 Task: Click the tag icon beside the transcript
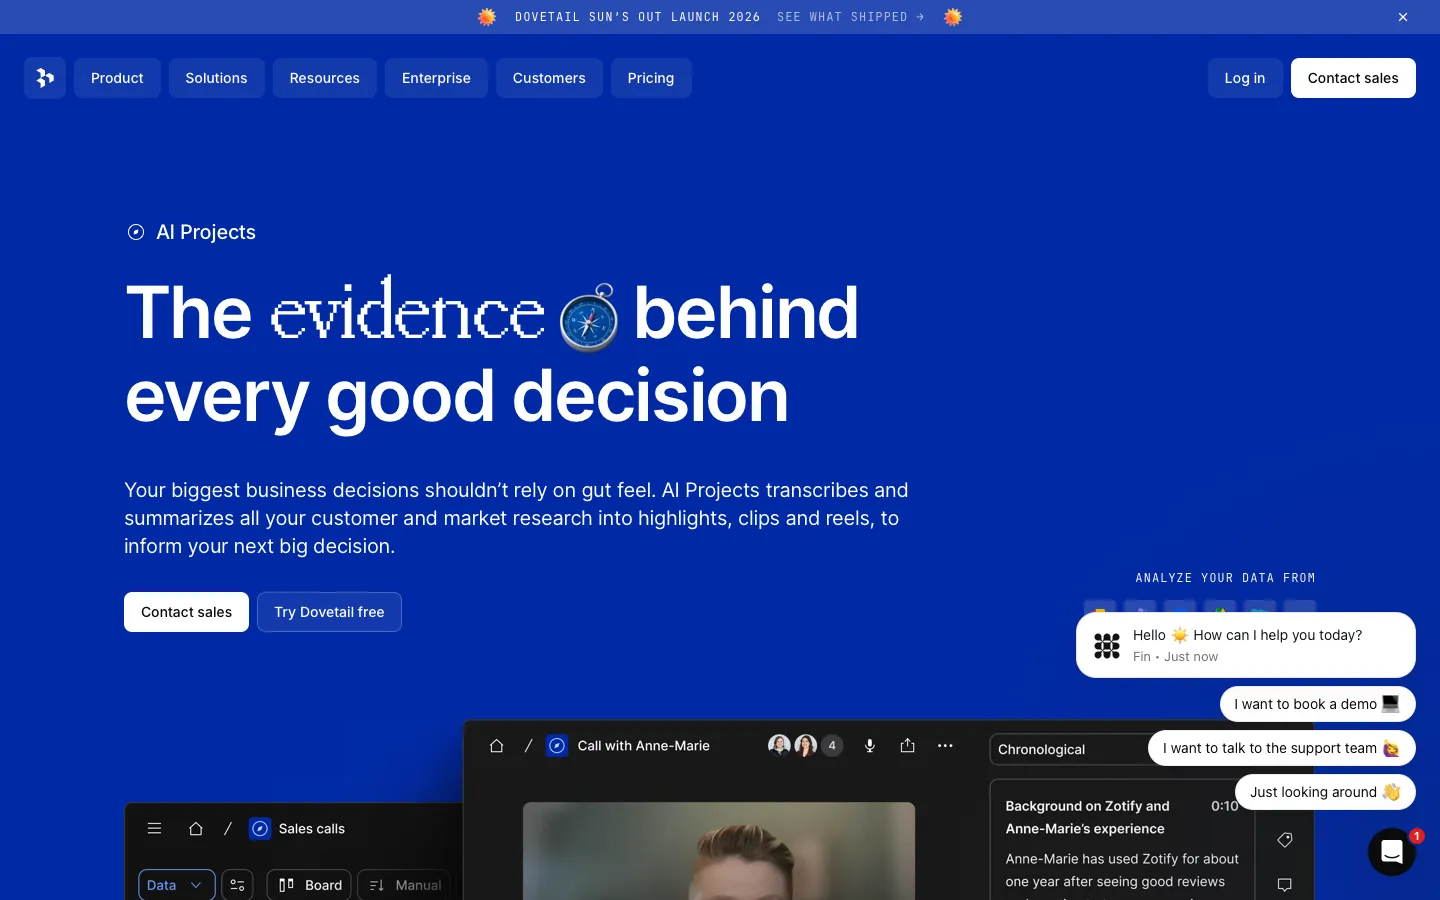(1285, 840)
